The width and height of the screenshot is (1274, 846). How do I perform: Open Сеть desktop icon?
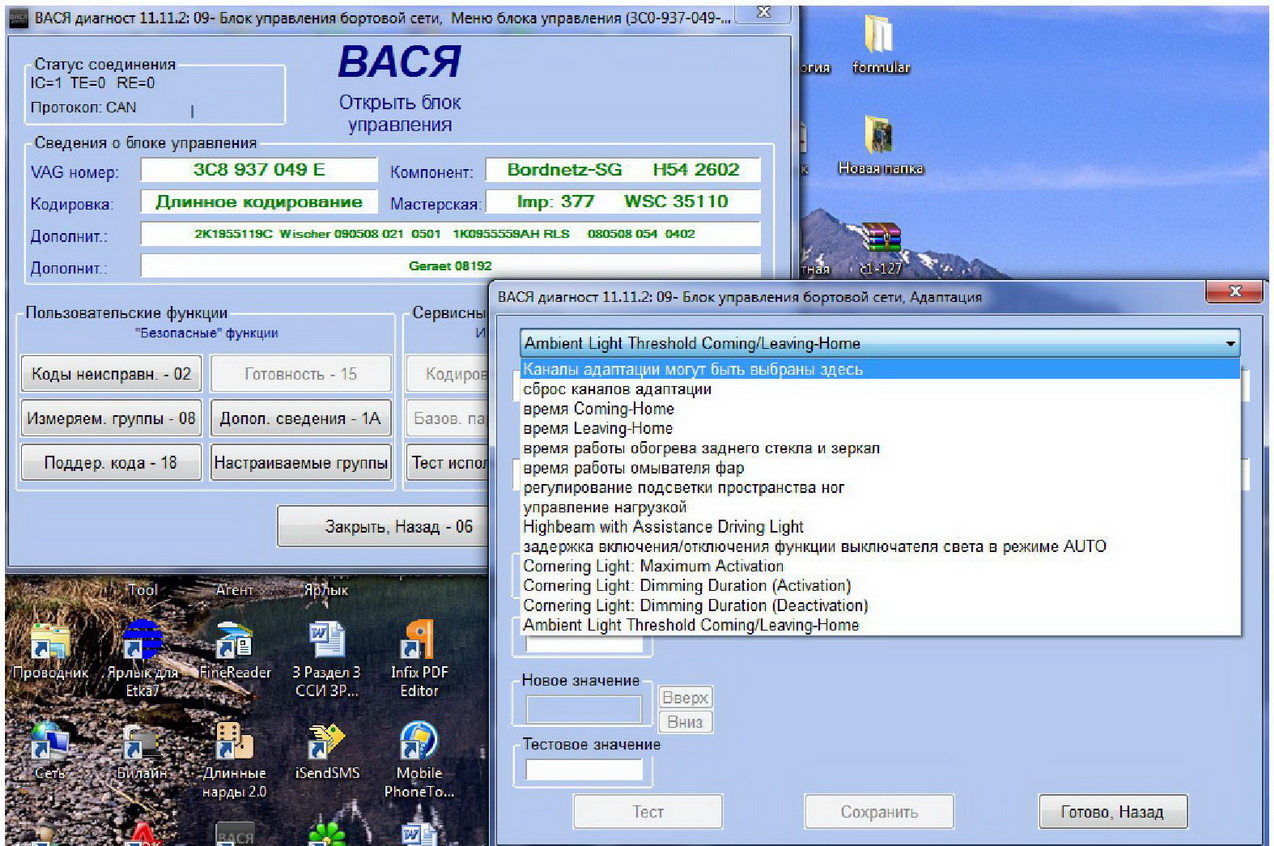[x=50, y=752]
